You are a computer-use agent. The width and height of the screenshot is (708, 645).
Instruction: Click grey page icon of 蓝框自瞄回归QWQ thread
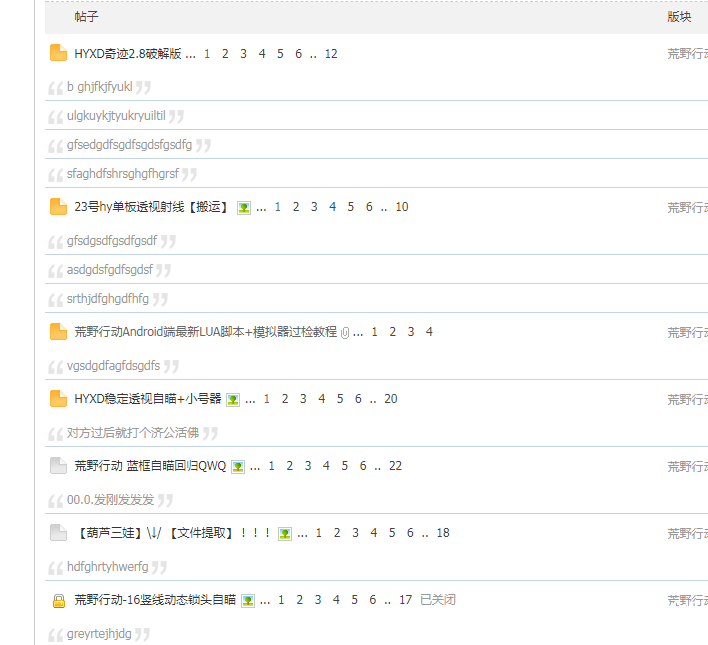coord(58,466)
